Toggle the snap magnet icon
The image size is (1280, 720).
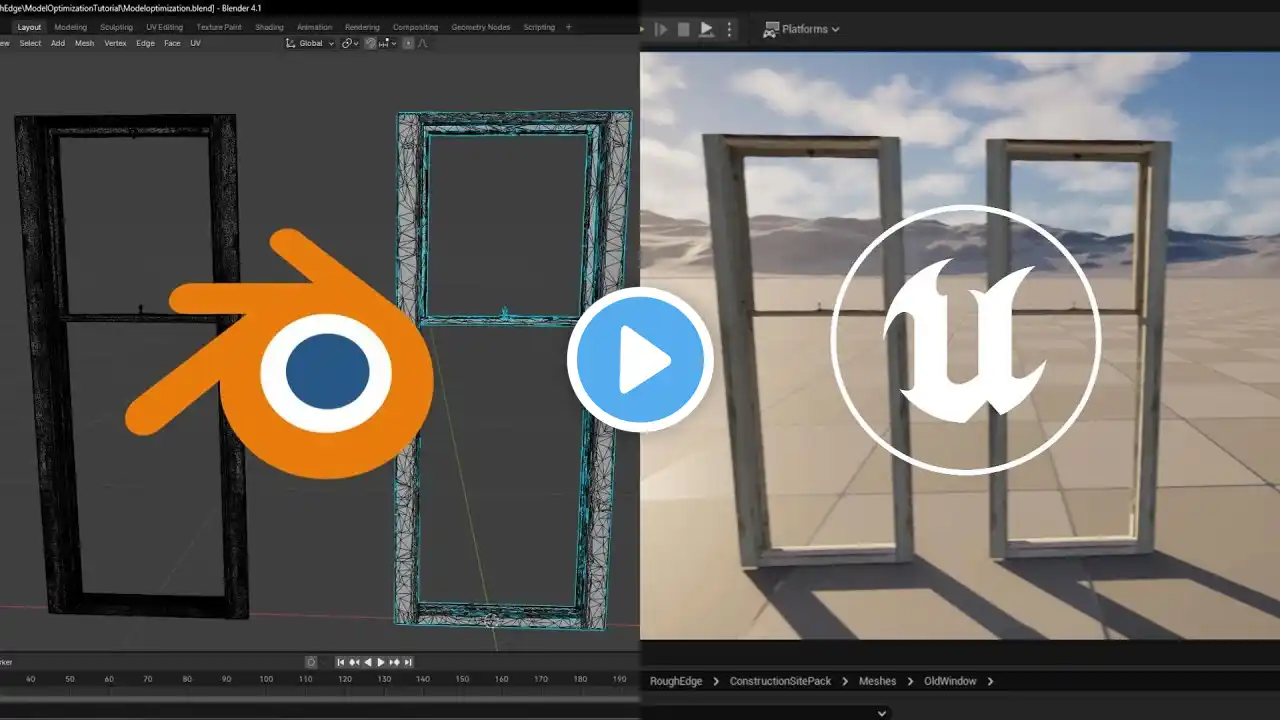point(371,43)
